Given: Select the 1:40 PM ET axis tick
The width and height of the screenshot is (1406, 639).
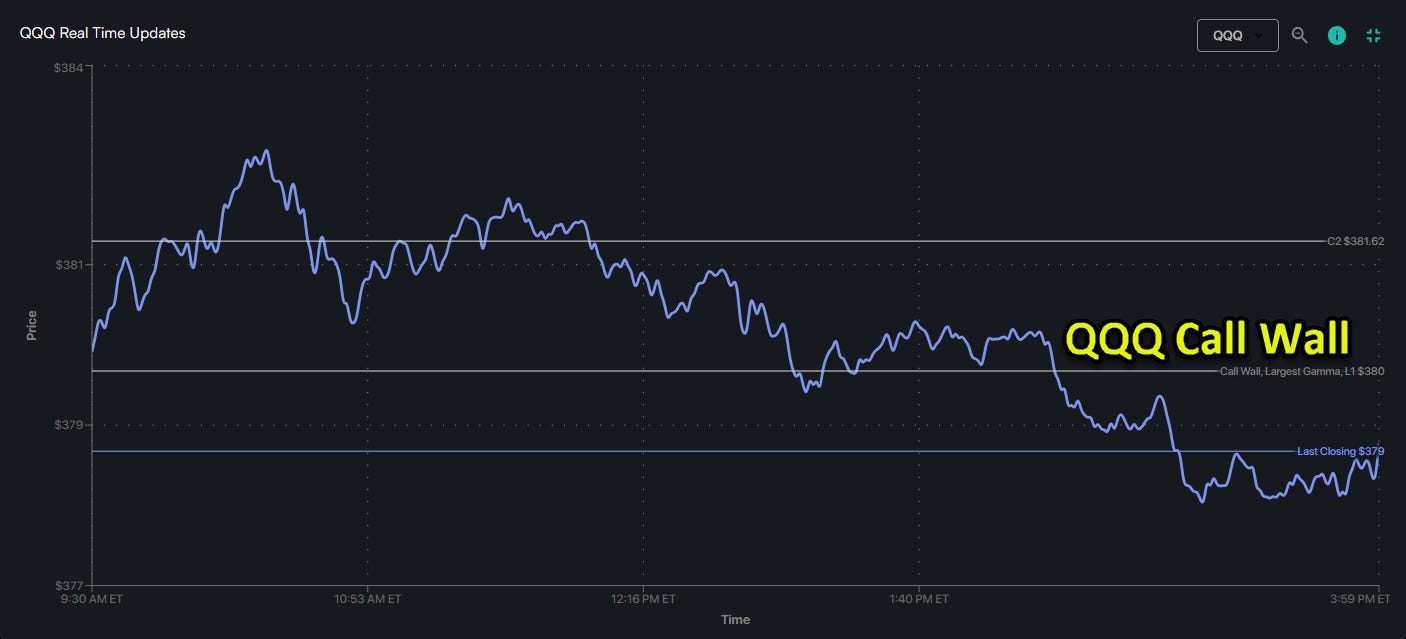Looking at the screenshot, I should [x=917, y=599].
